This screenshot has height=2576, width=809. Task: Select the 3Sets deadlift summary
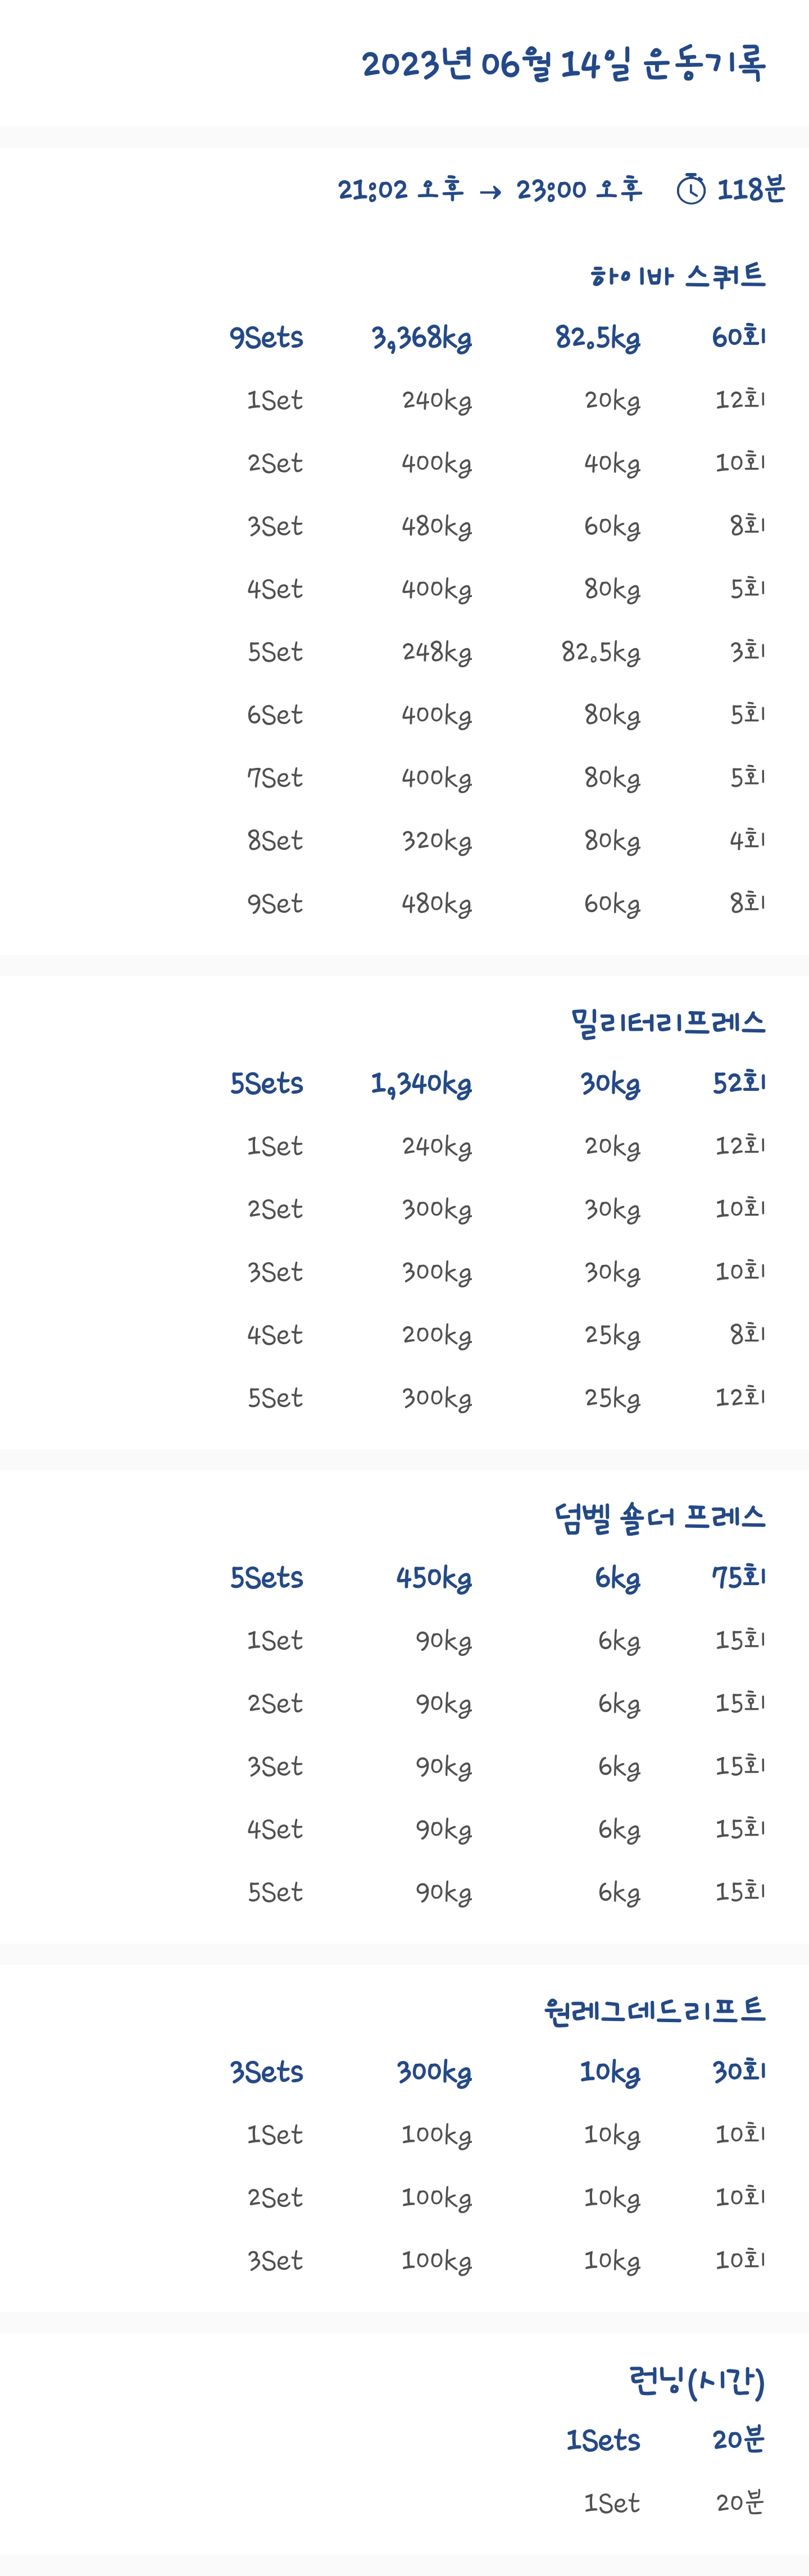point(266,2072)
